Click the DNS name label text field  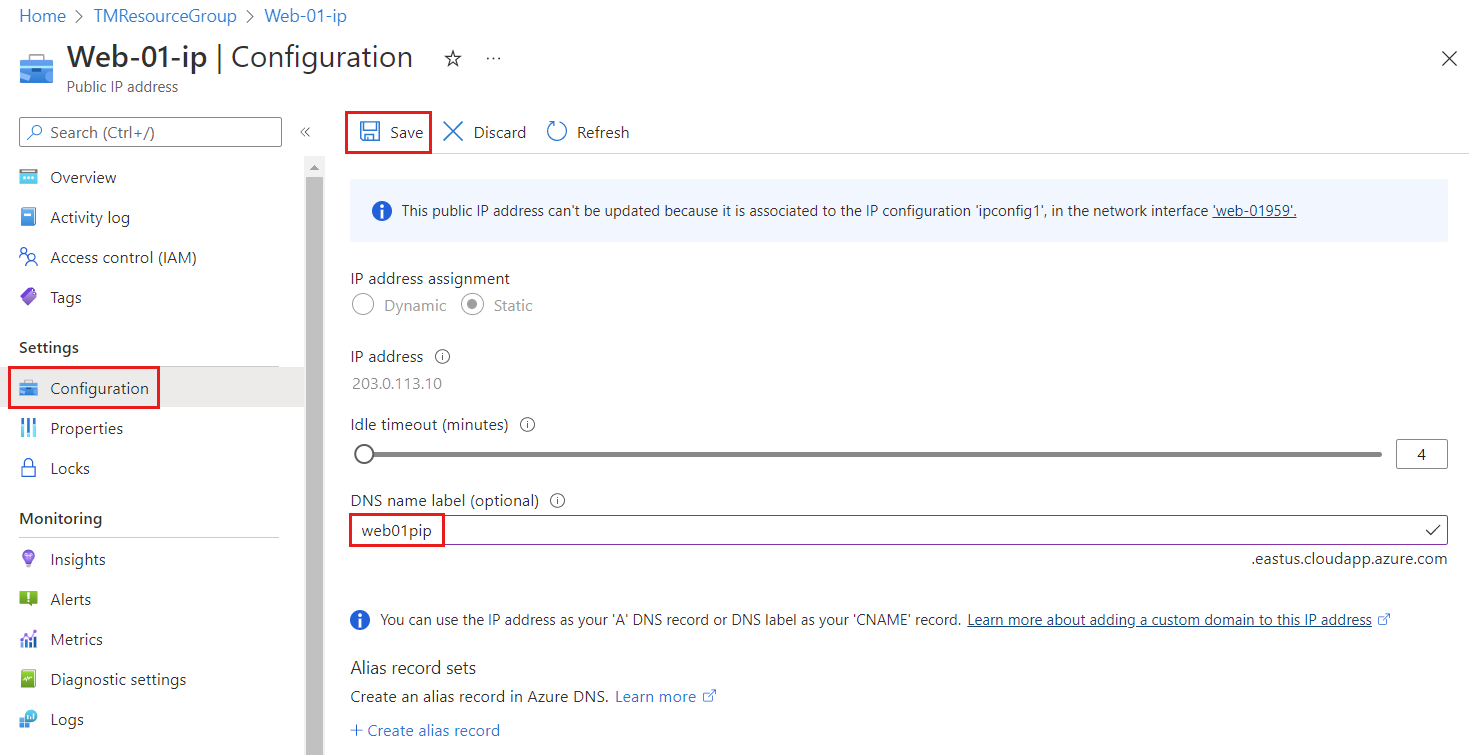[x=898, y=530]
